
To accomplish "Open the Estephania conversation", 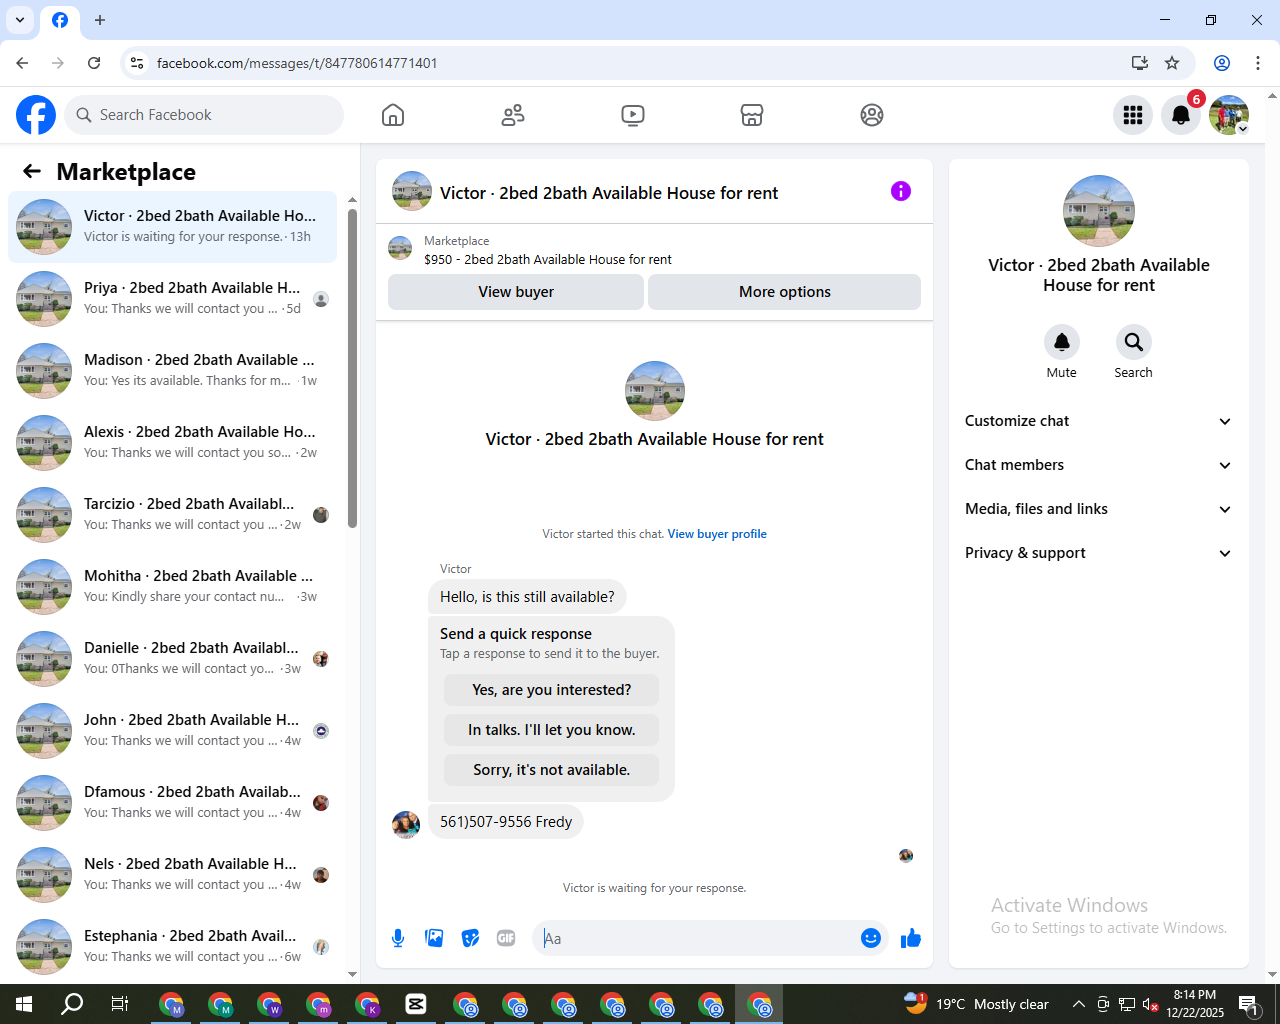I will (x=172, y=947).
